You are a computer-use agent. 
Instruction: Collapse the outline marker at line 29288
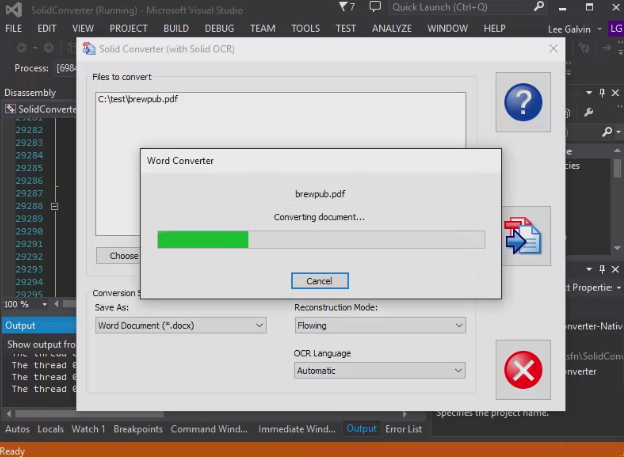click(55, 206)
